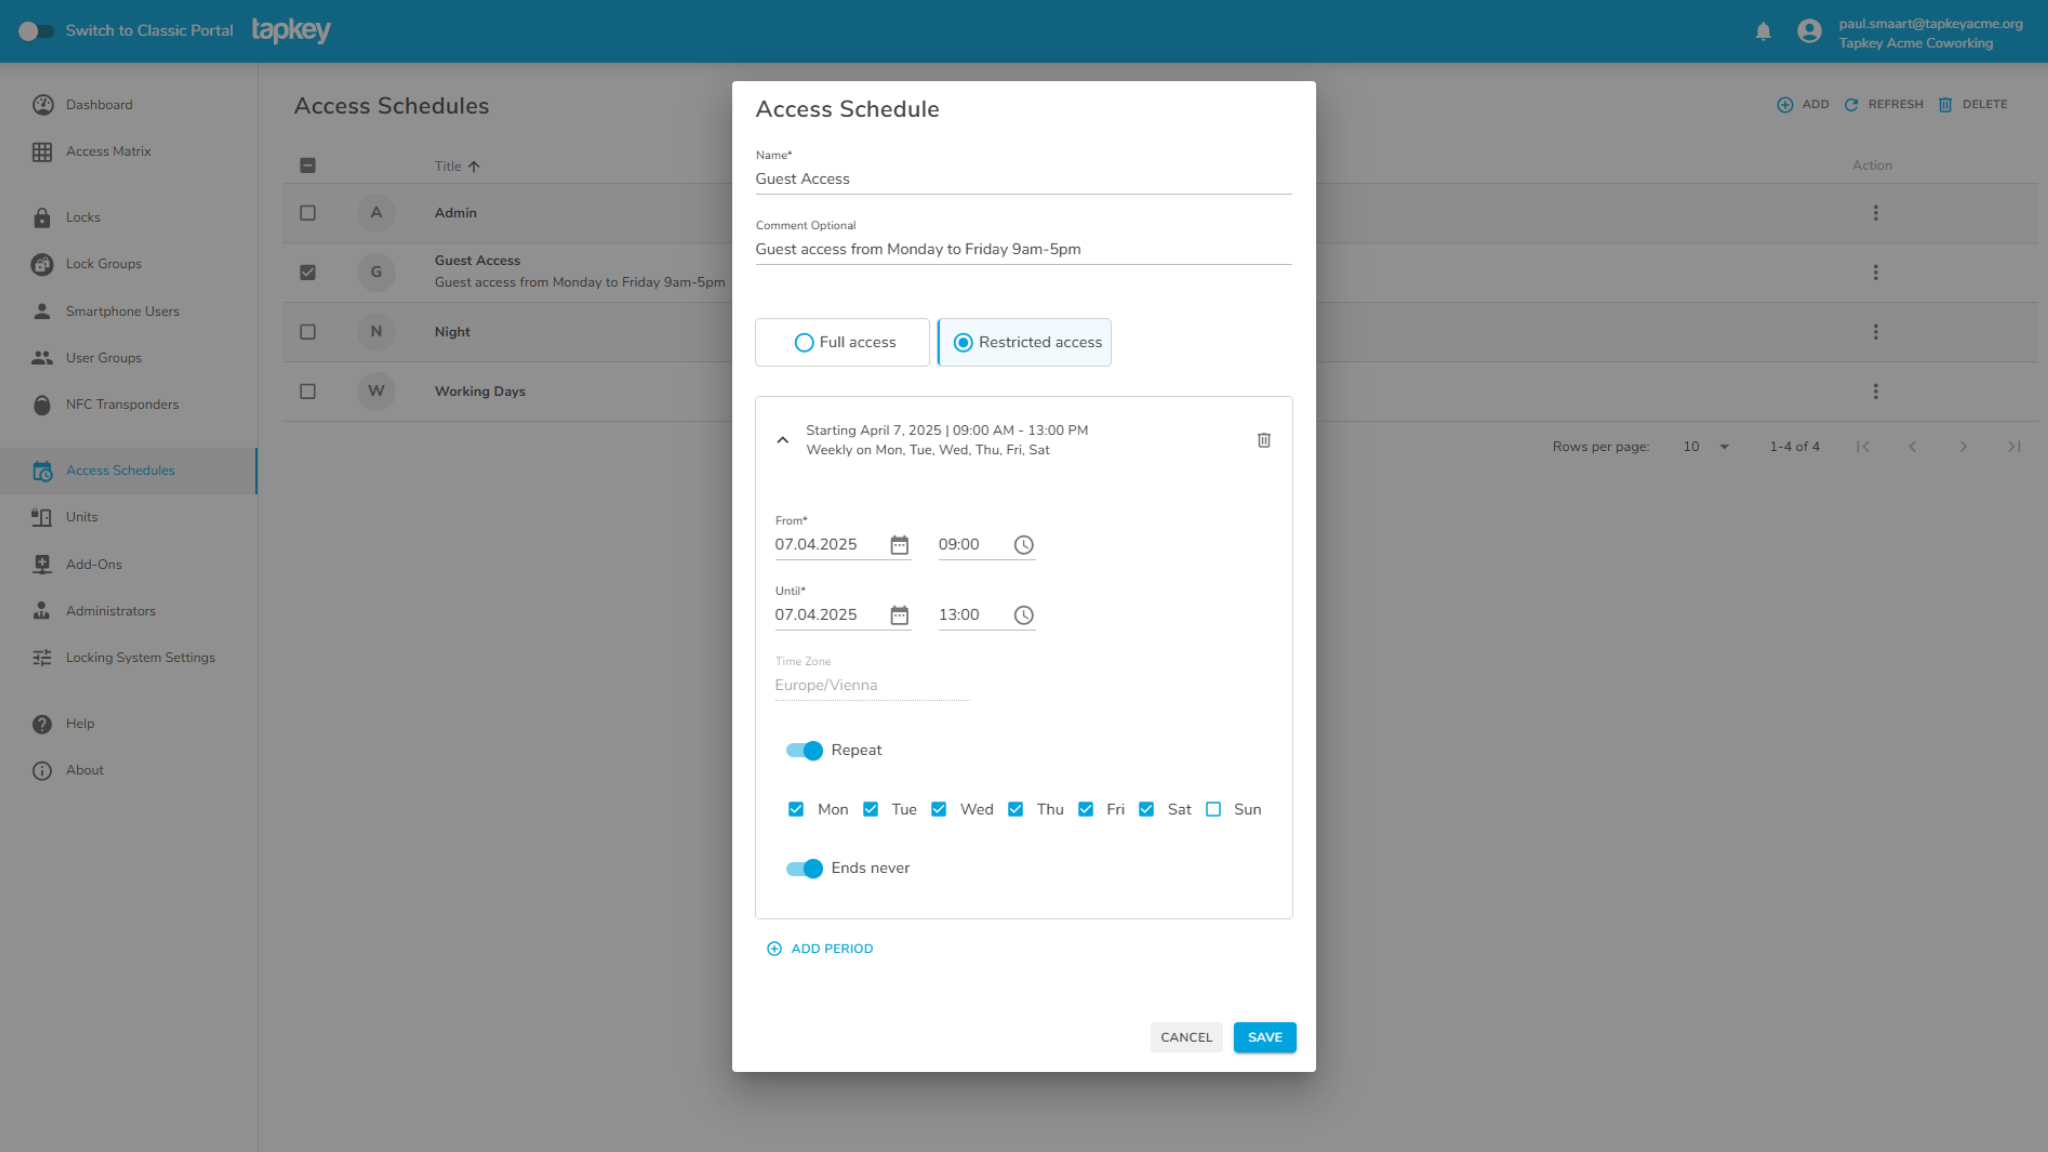This screenshot has height=1152, width=2048.
Task: Go to last page of results
Action: pos(2014,447)
